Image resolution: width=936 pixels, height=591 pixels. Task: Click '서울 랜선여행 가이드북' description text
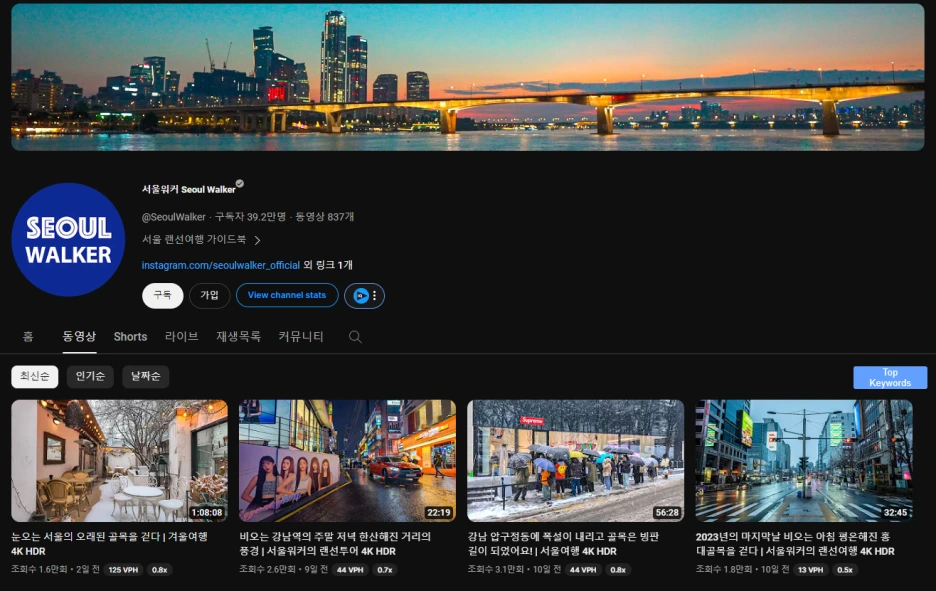click(x=194, y=239)
